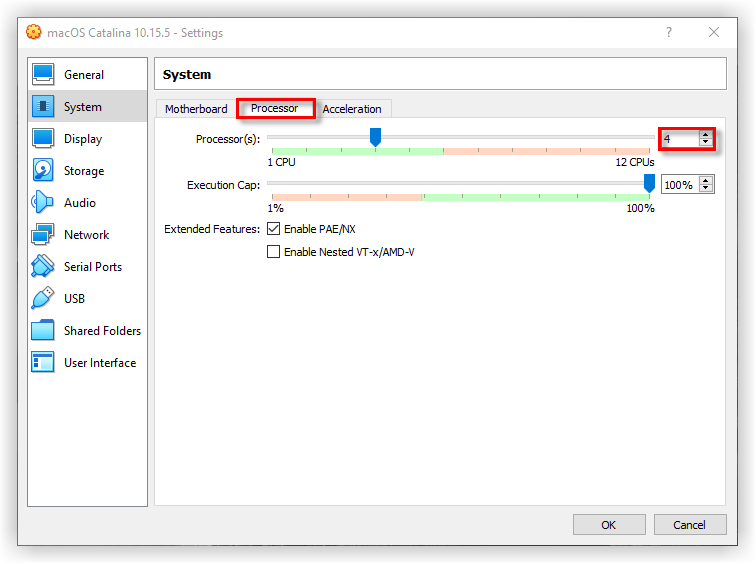Open the USB settings icon

[43, 299]
